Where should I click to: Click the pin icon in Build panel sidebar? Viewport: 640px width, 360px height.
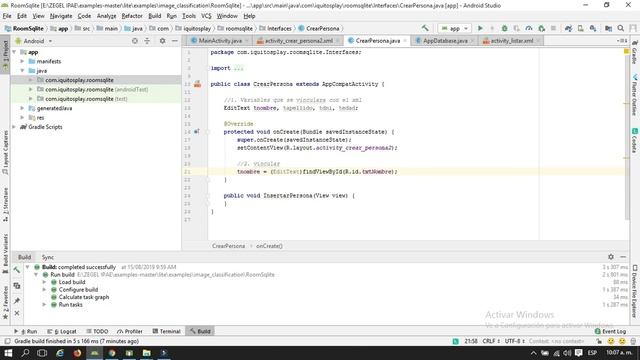click(17, 301)
